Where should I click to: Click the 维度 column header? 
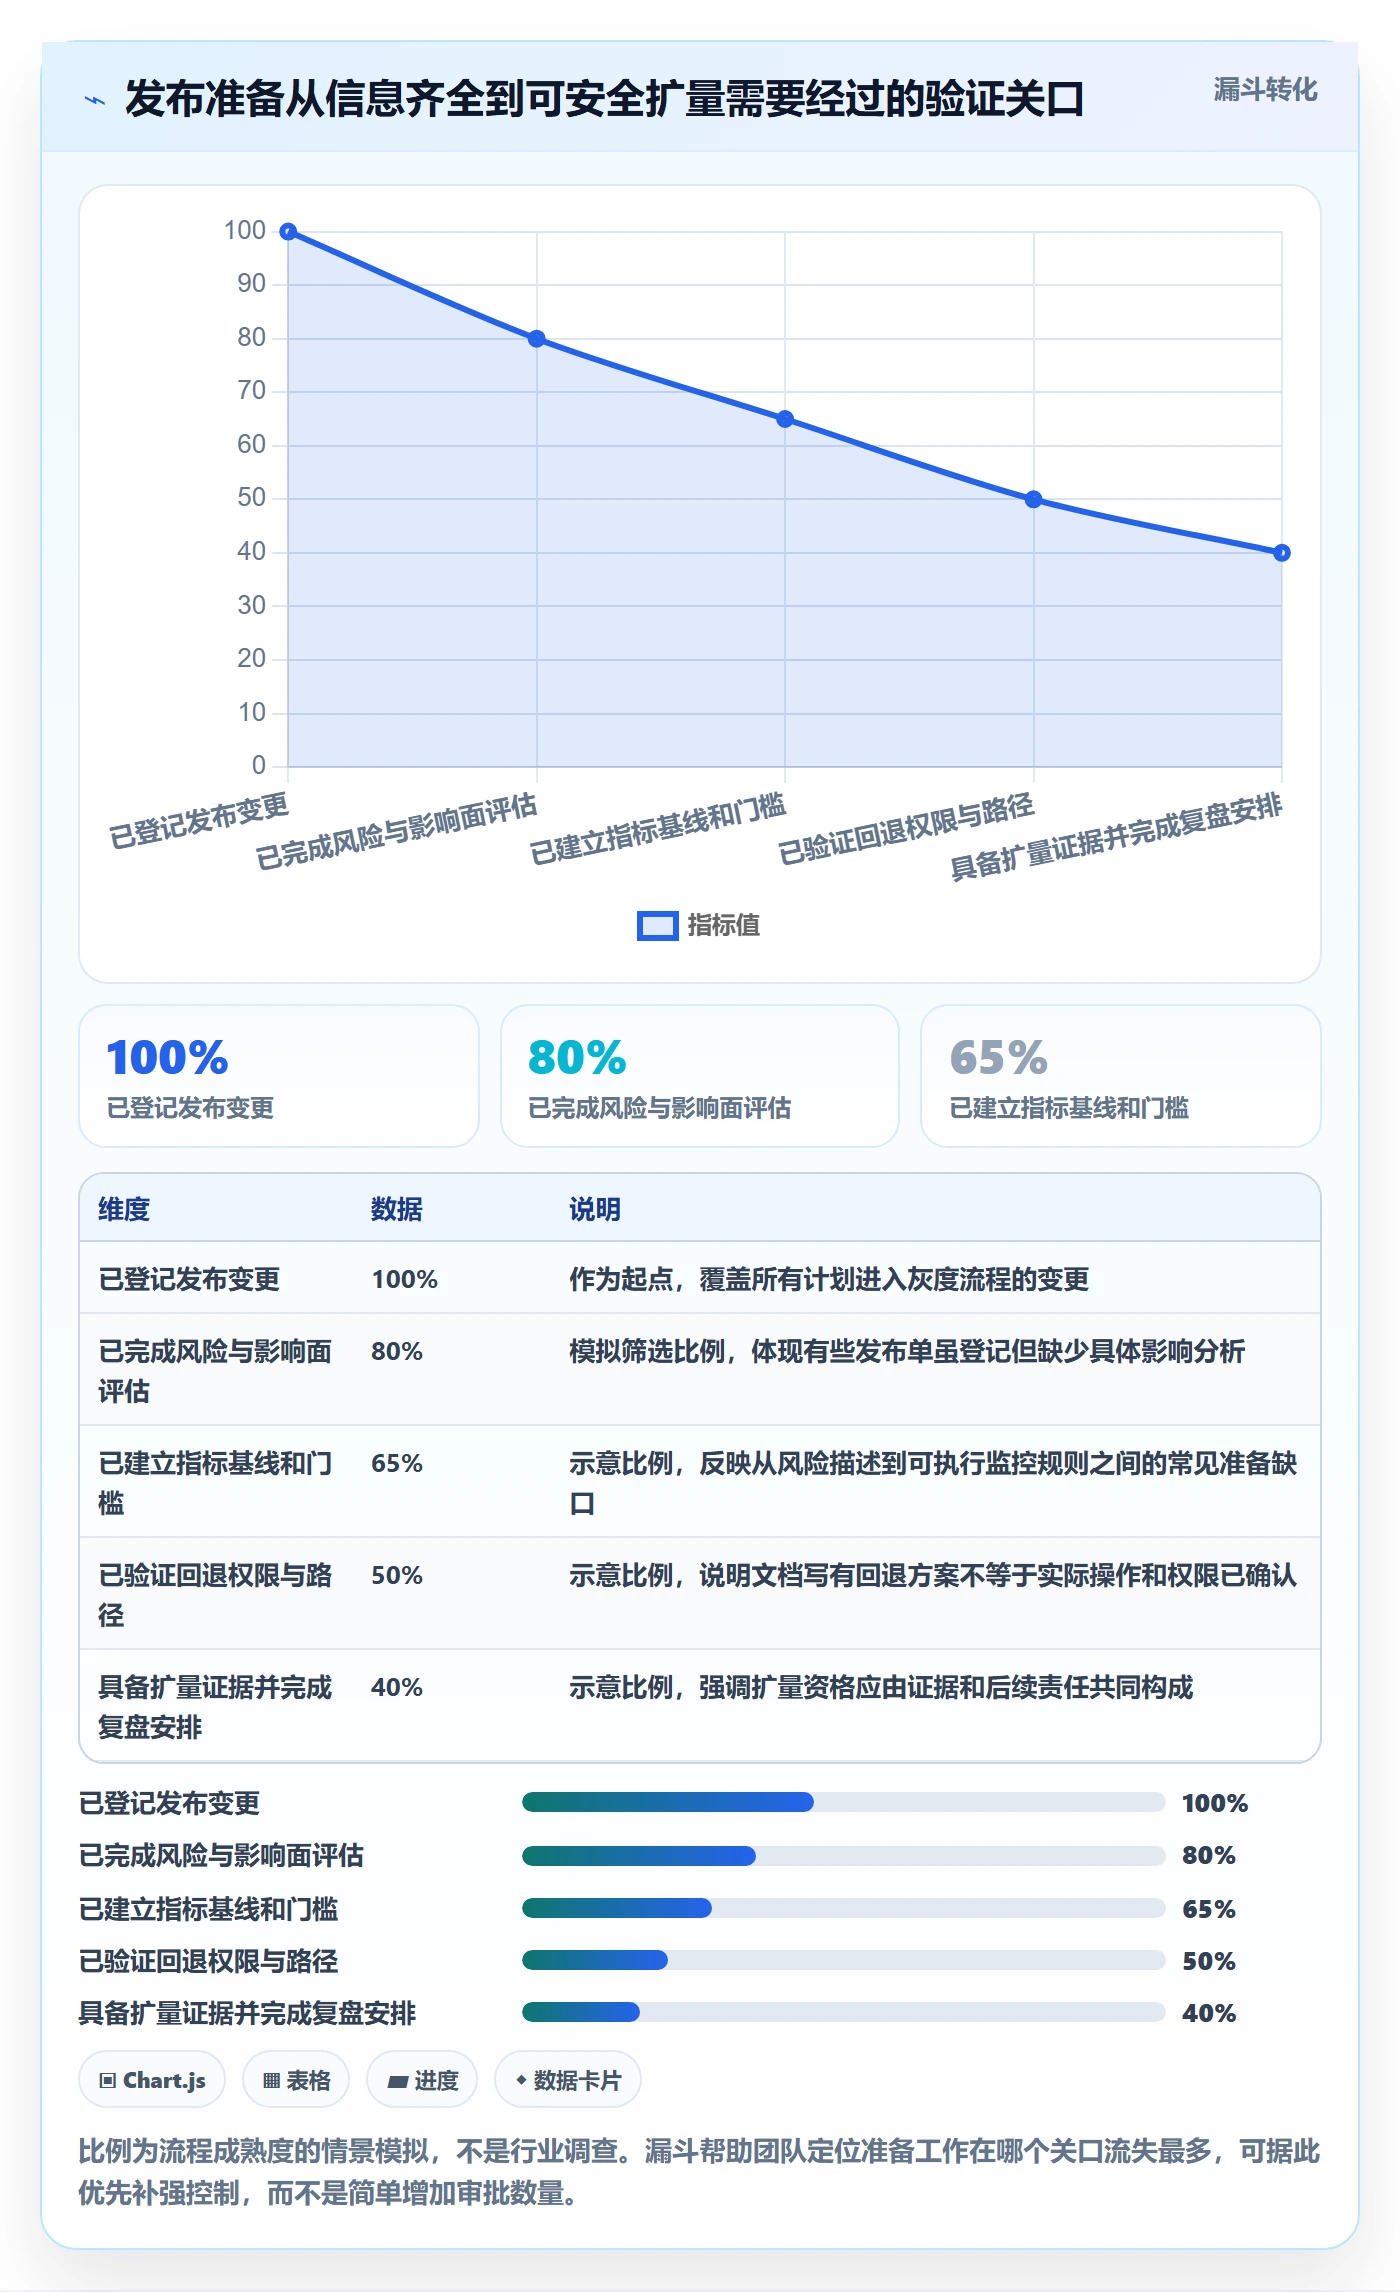(x=124, y=1209)
